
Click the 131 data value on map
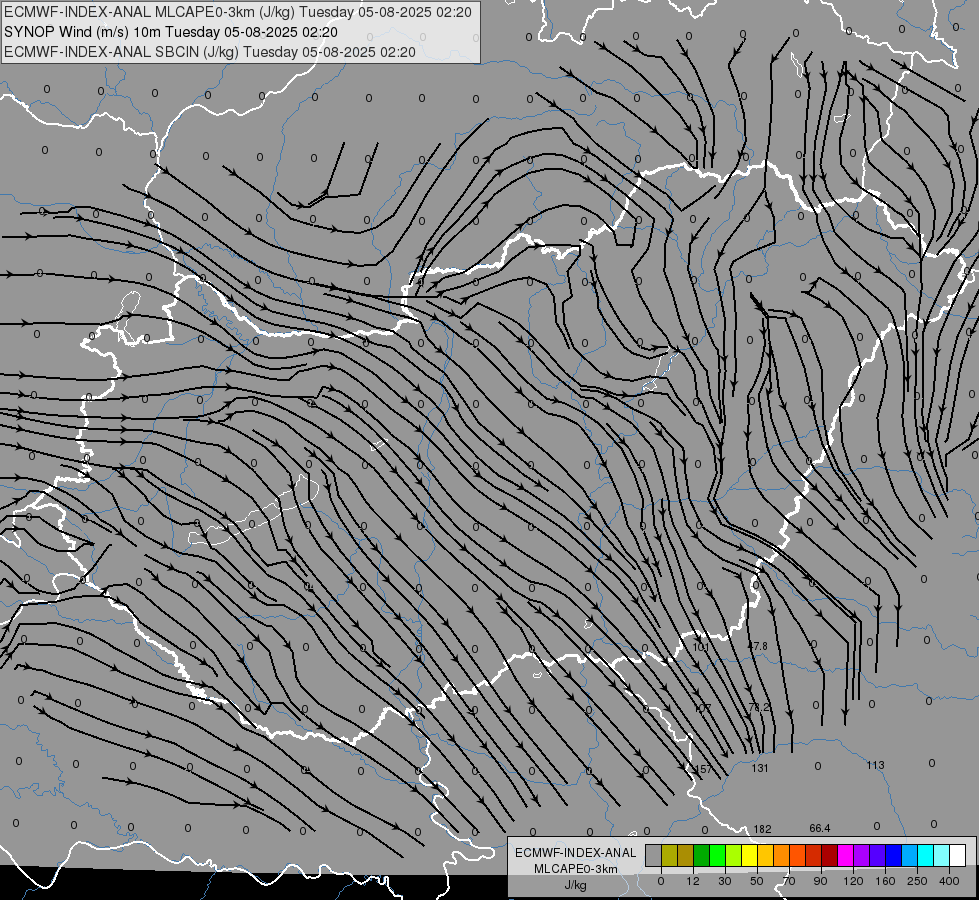pos(760,768)
